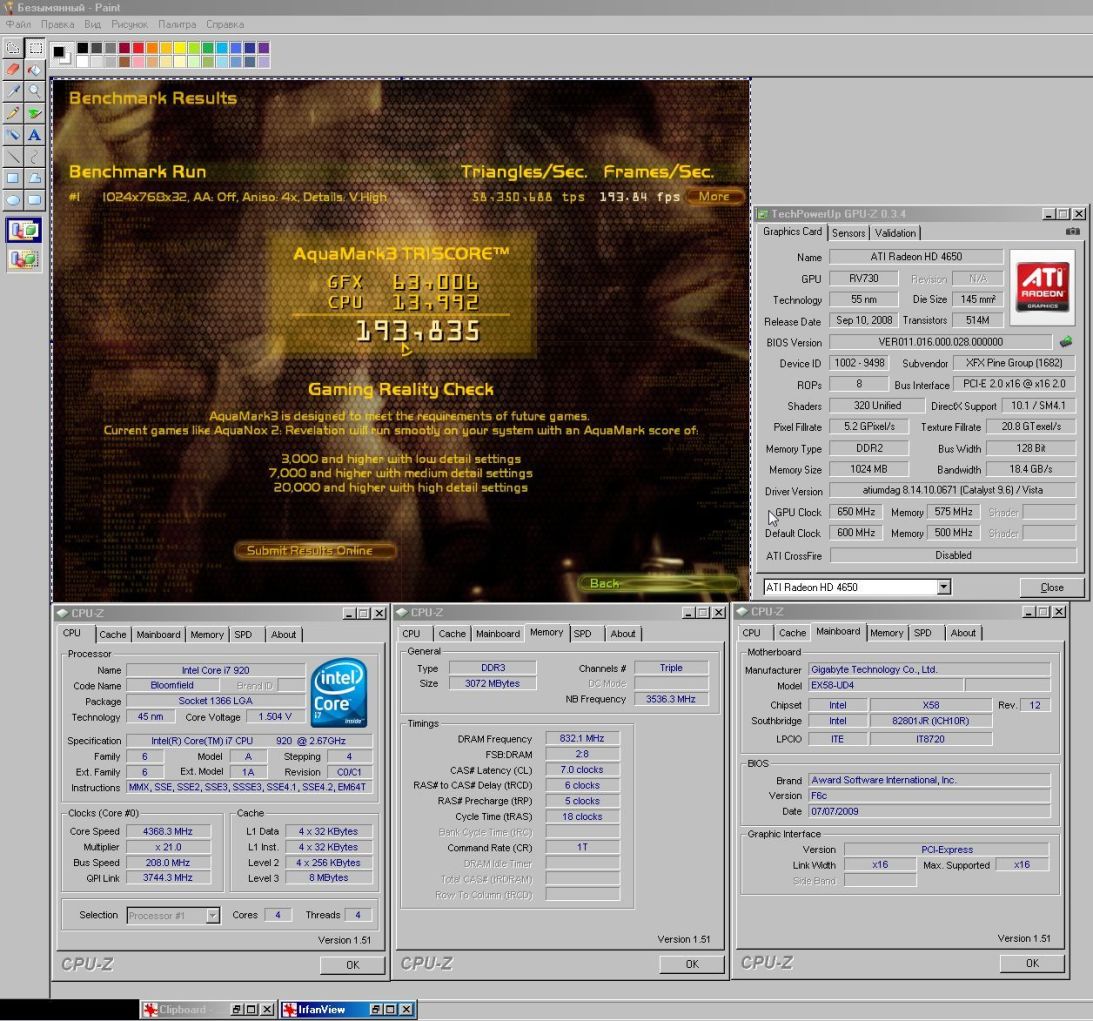
Task: Select the Pick color eyedropper tool
Action: [x=13, y=91]
